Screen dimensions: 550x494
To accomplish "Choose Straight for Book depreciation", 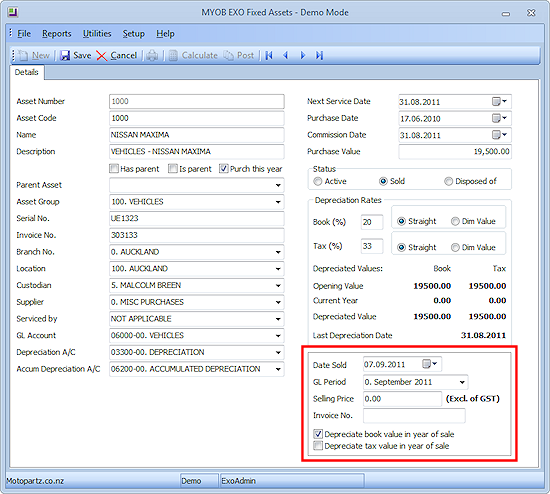I will click(401, 221).
